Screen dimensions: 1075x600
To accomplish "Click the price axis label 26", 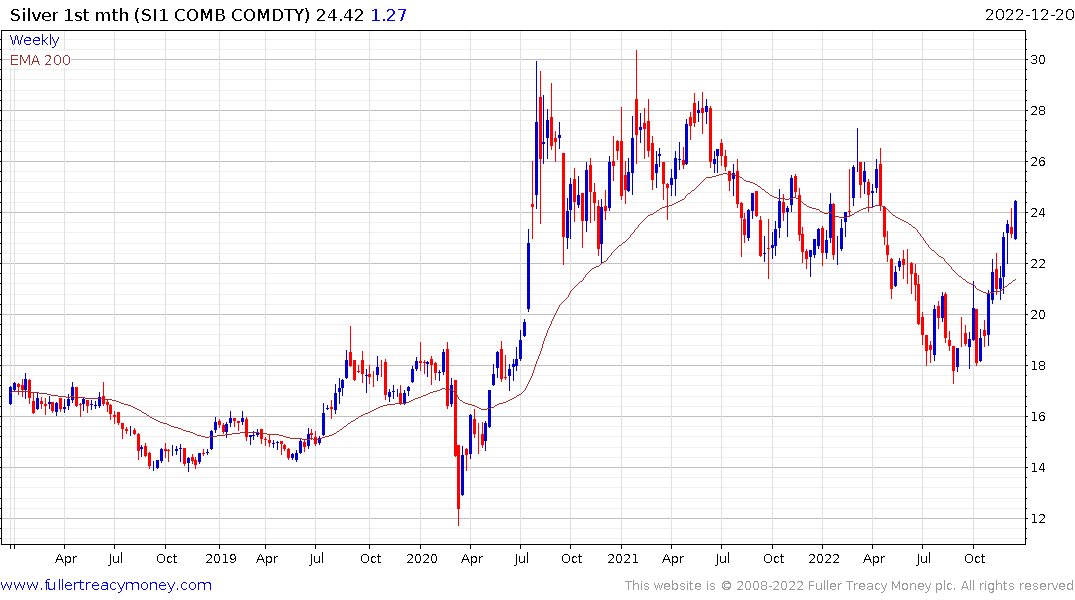I will click(x=1037, y=162).
